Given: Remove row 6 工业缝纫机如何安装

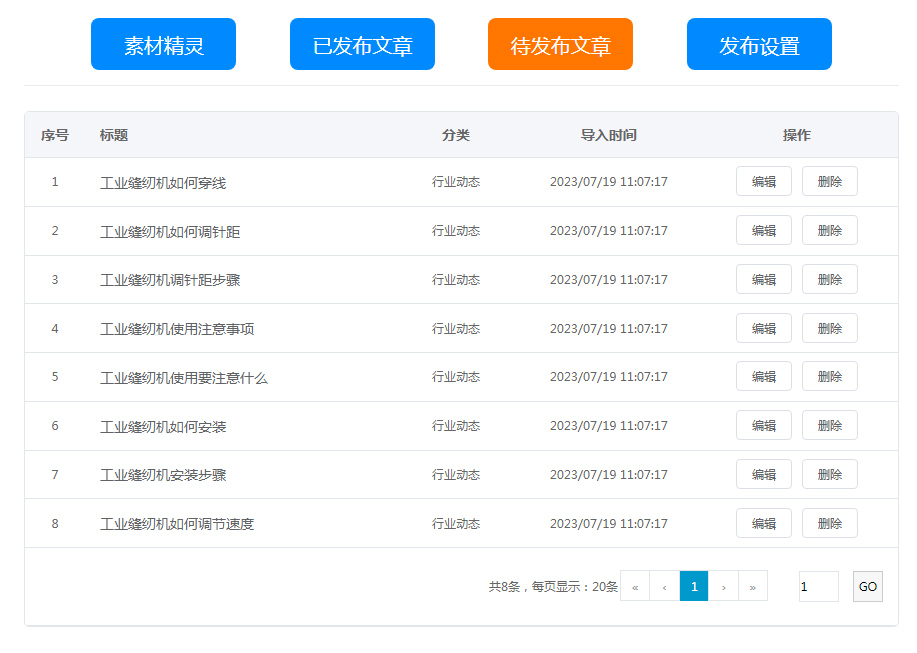Looking at the screenshot, I should (829, 426).
